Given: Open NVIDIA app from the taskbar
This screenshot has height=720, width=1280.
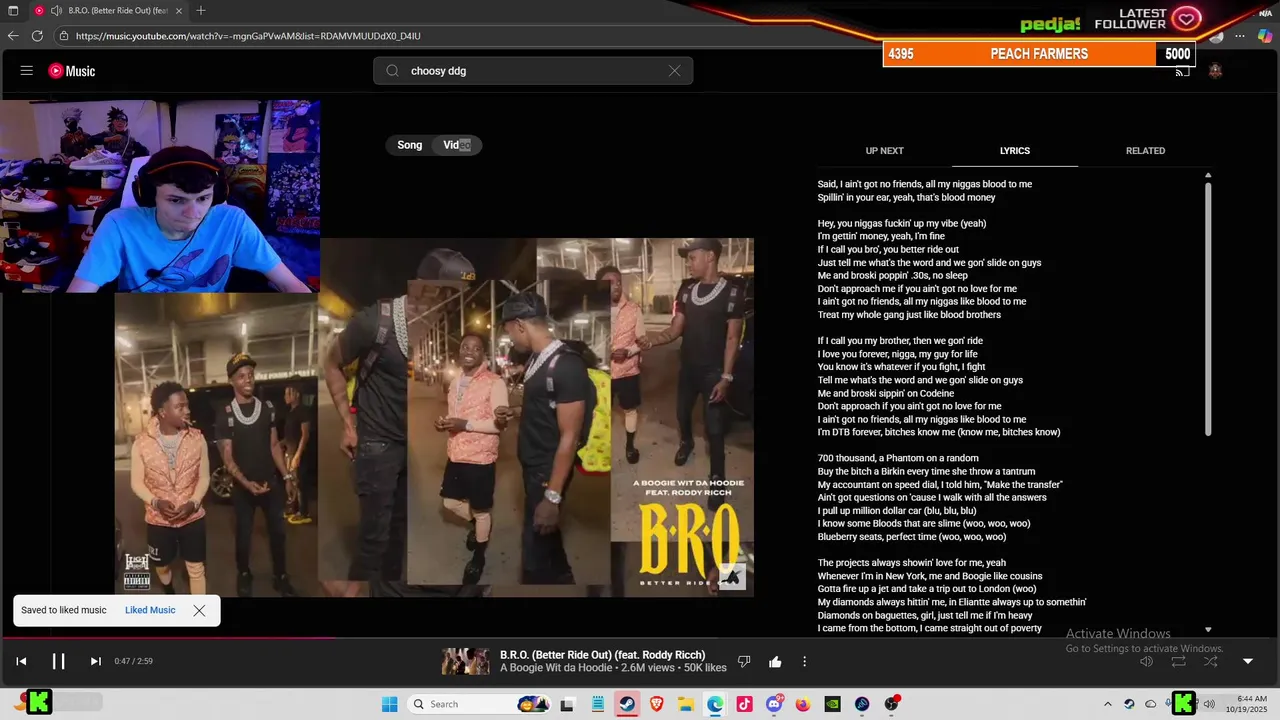Looking at the screenshot, I should (832, 704).
